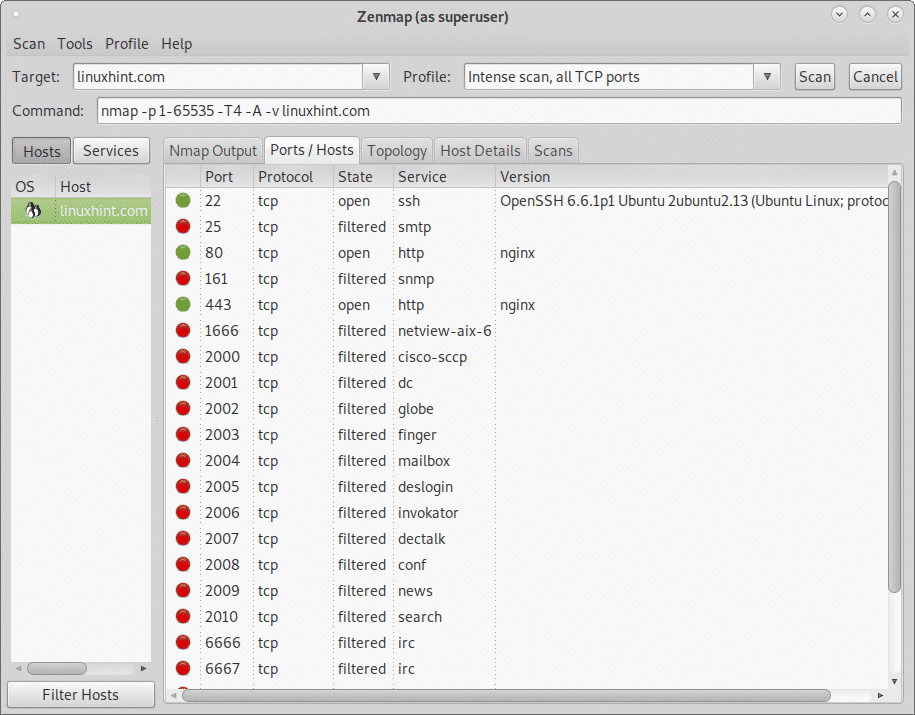Click the red status icon for port 2004
This screenshot has height=715, width=915.
(183, 461)
